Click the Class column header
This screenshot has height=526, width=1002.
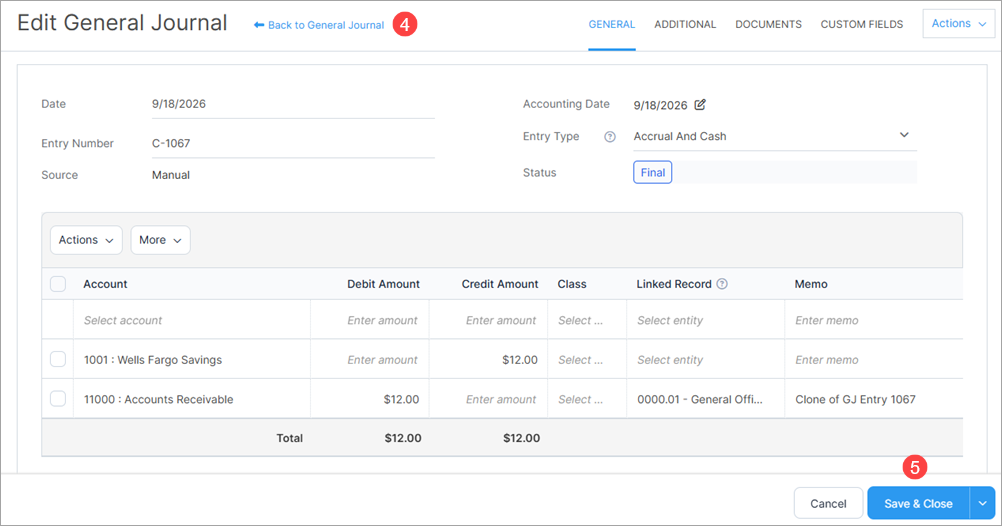point(572,284)
